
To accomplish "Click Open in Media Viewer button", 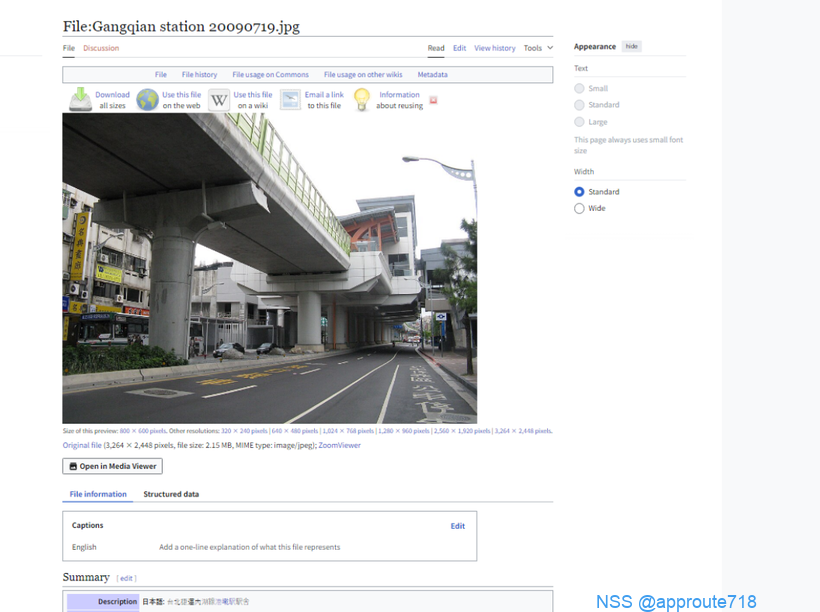I will tap(112, 466).
